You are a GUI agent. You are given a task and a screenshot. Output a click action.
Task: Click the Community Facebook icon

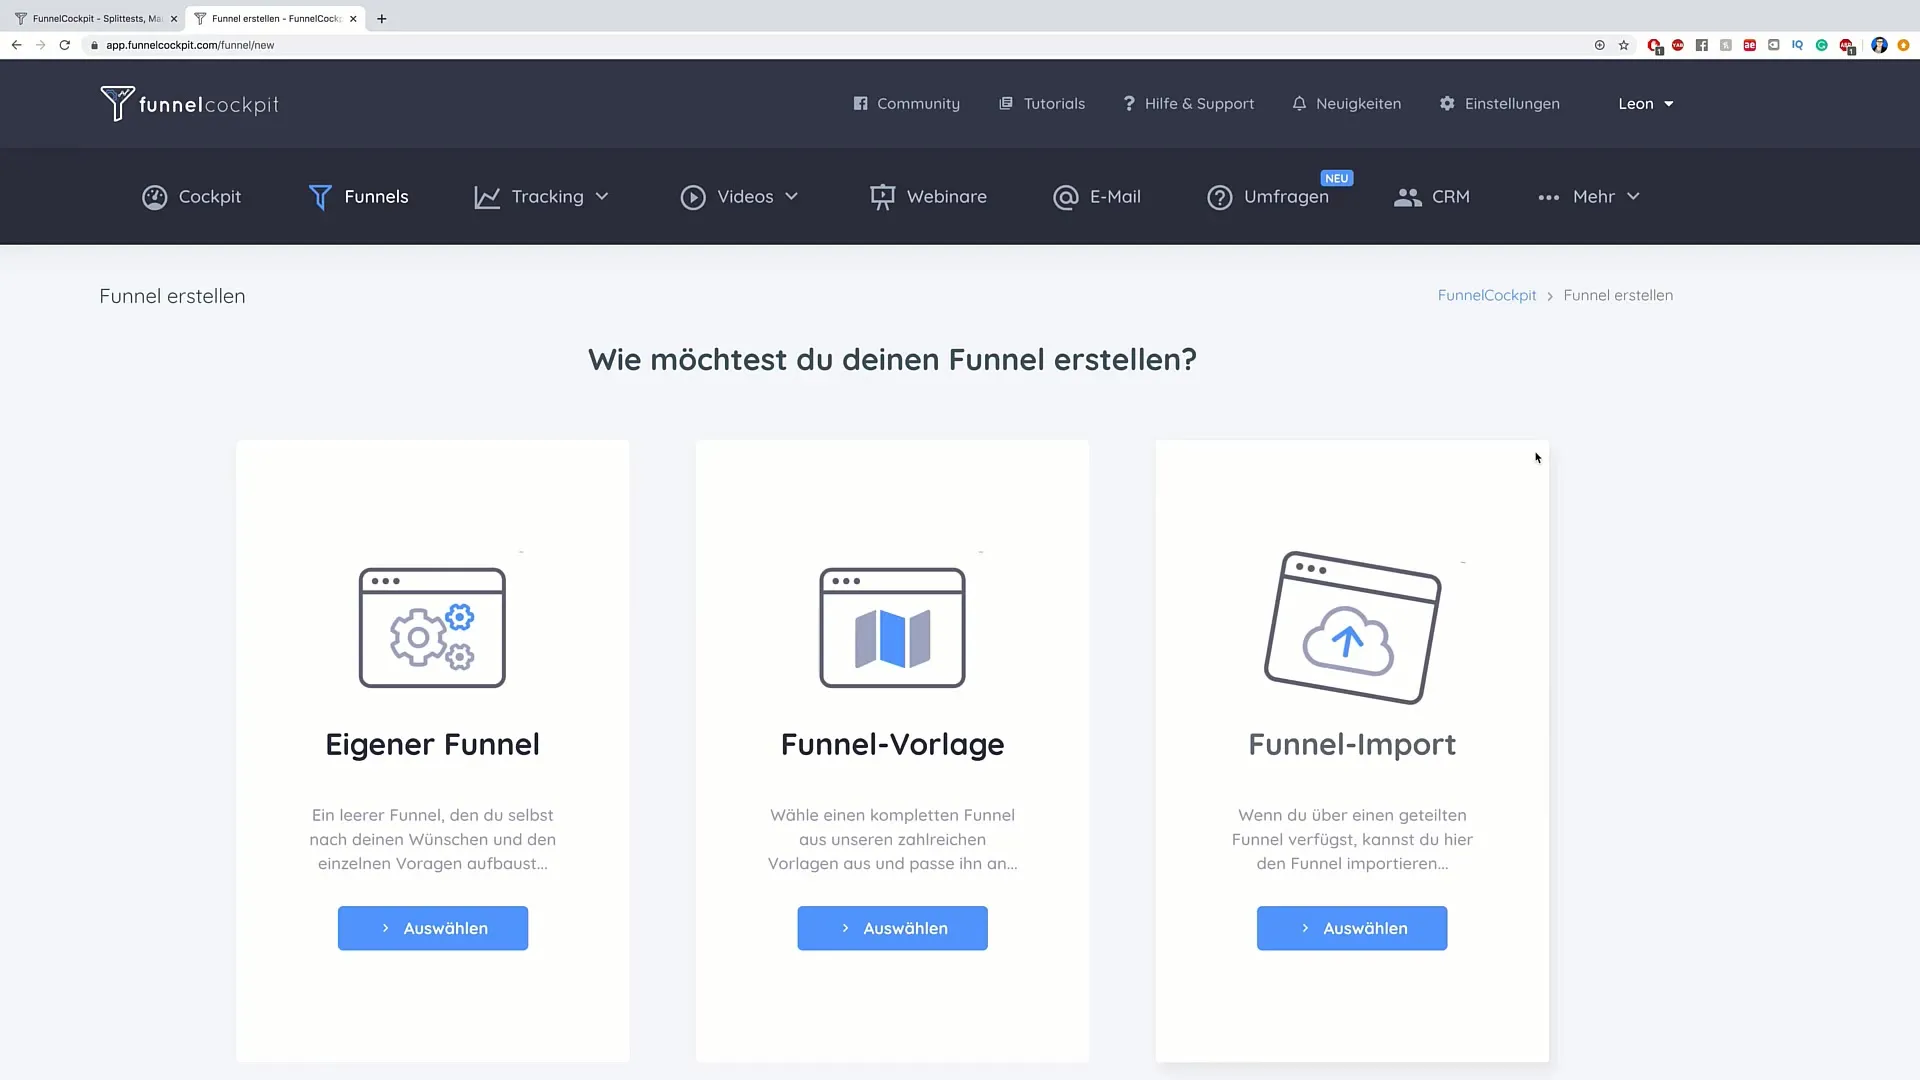pyautogui.click(x=858, y=103)
